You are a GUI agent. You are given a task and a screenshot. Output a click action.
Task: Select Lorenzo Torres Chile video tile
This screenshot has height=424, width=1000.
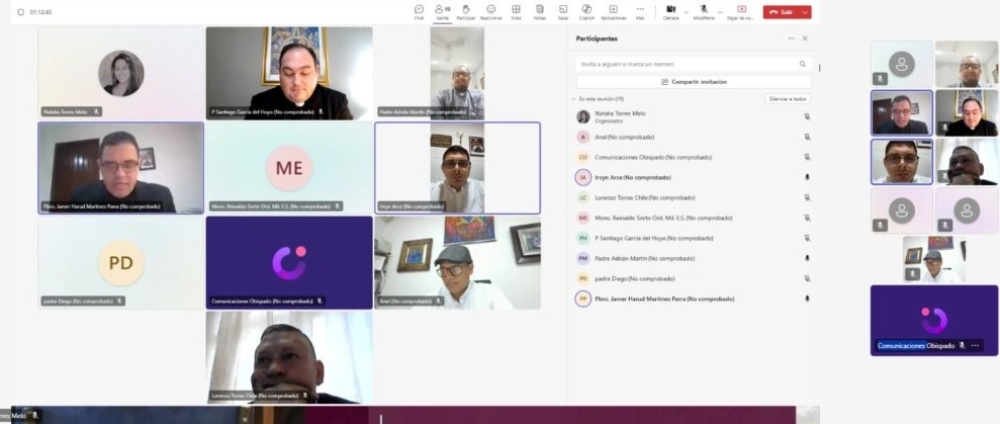click(289, 357)
